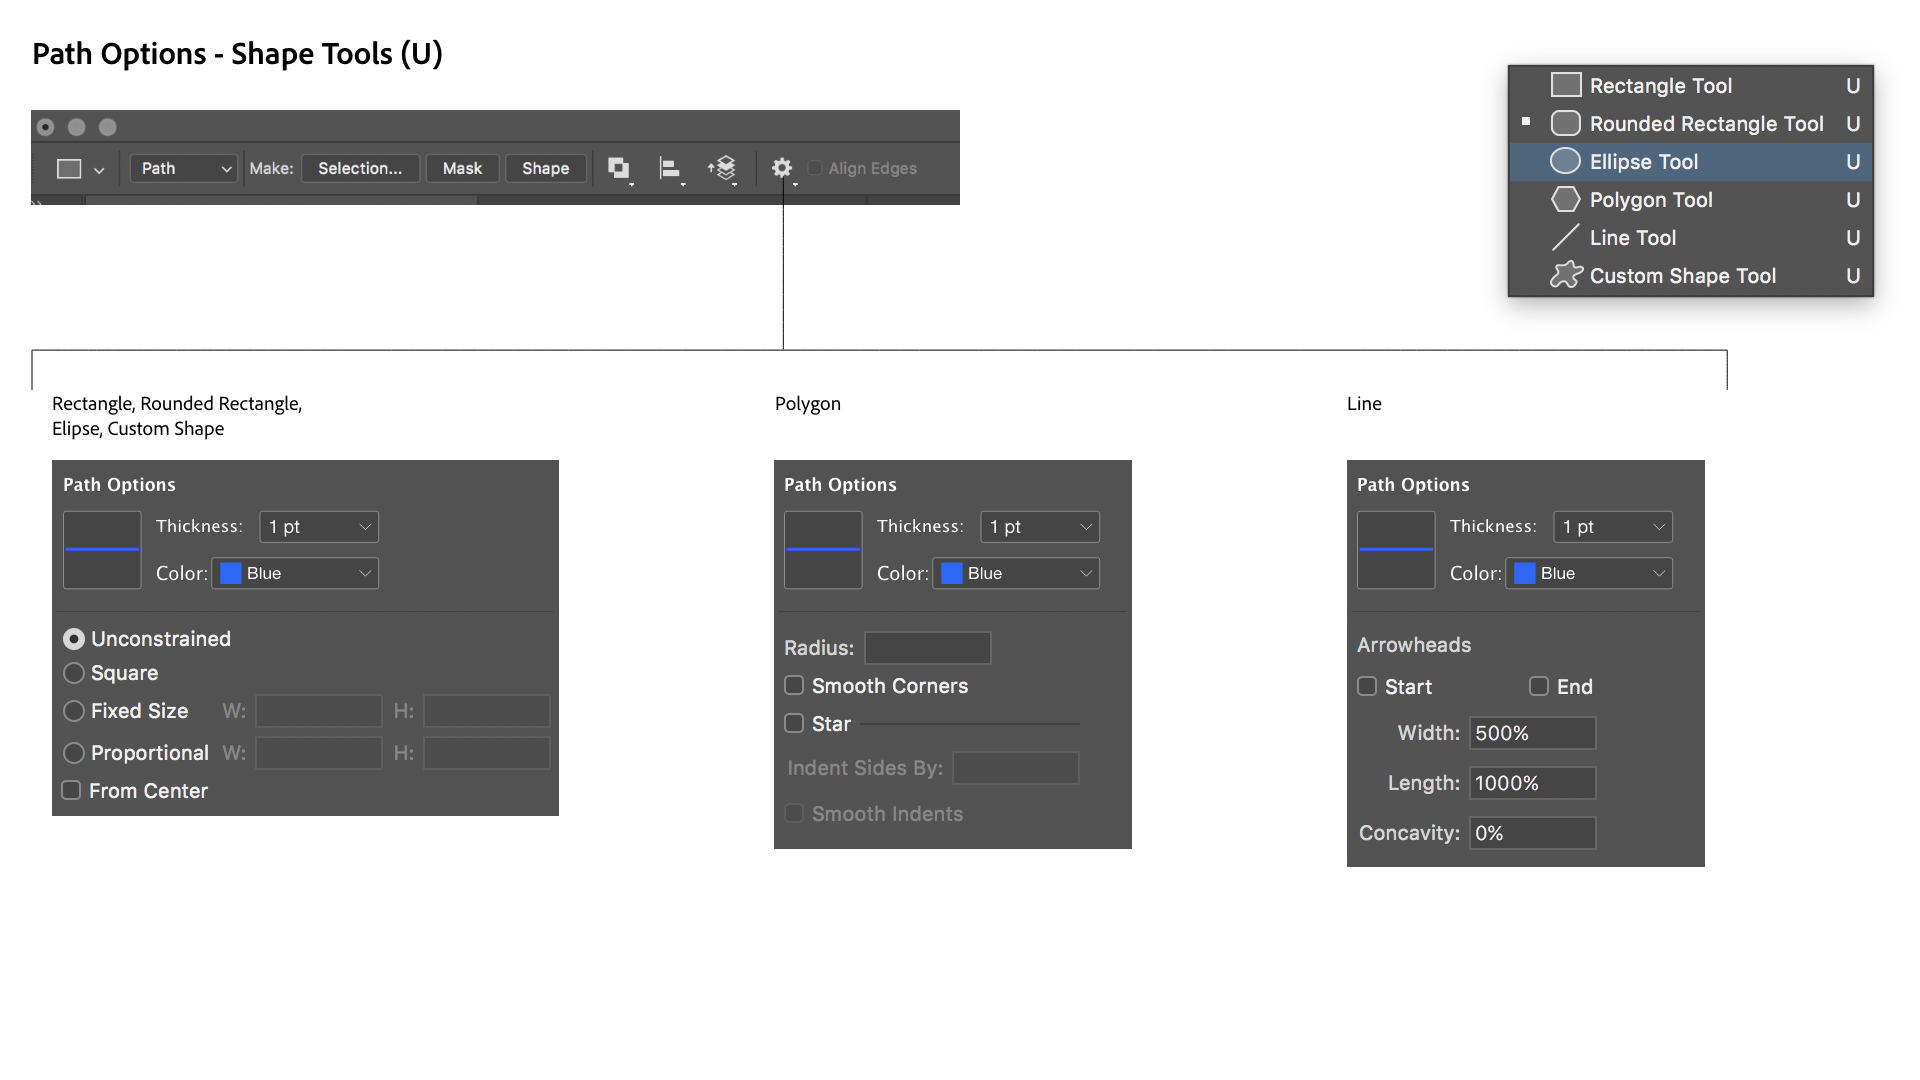Open Color dropdown in the Line panel
The height and width of the screenshot is (1080, 1920).
pos(1589,573)
